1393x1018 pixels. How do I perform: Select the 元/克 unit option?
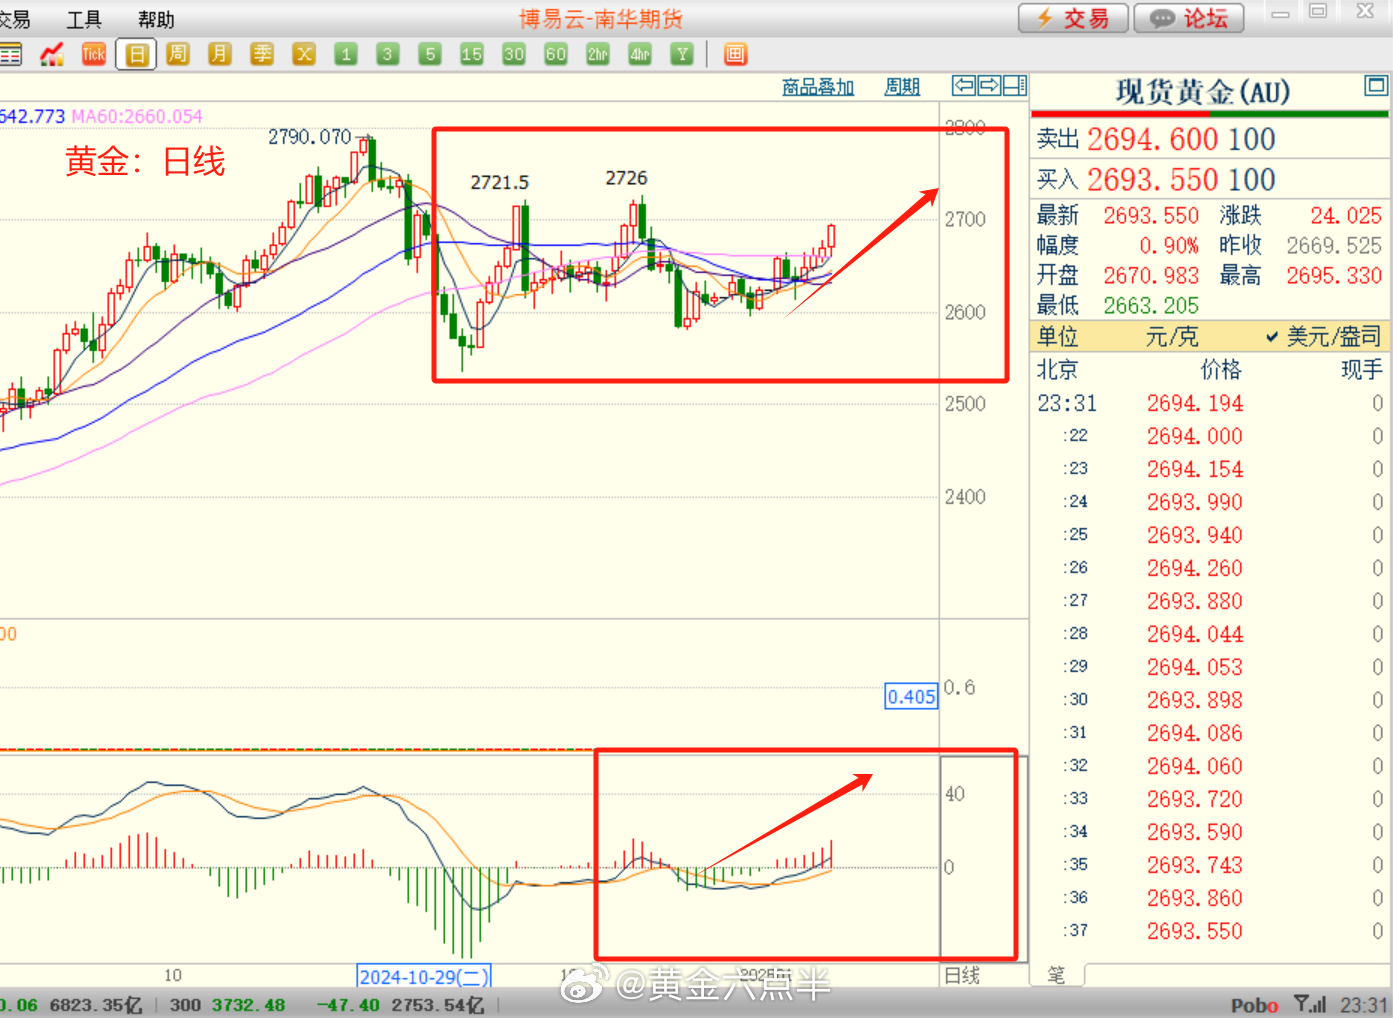[1172, 337]
